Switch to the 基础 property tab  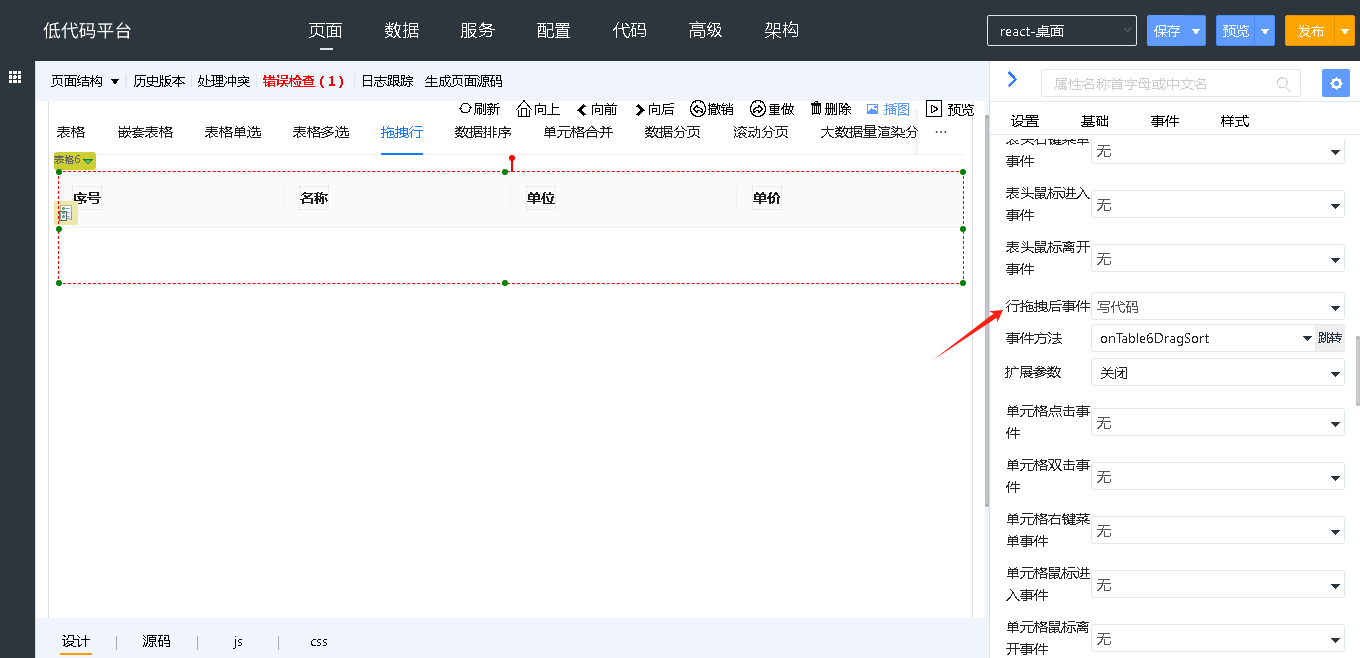click(1095, 121)
